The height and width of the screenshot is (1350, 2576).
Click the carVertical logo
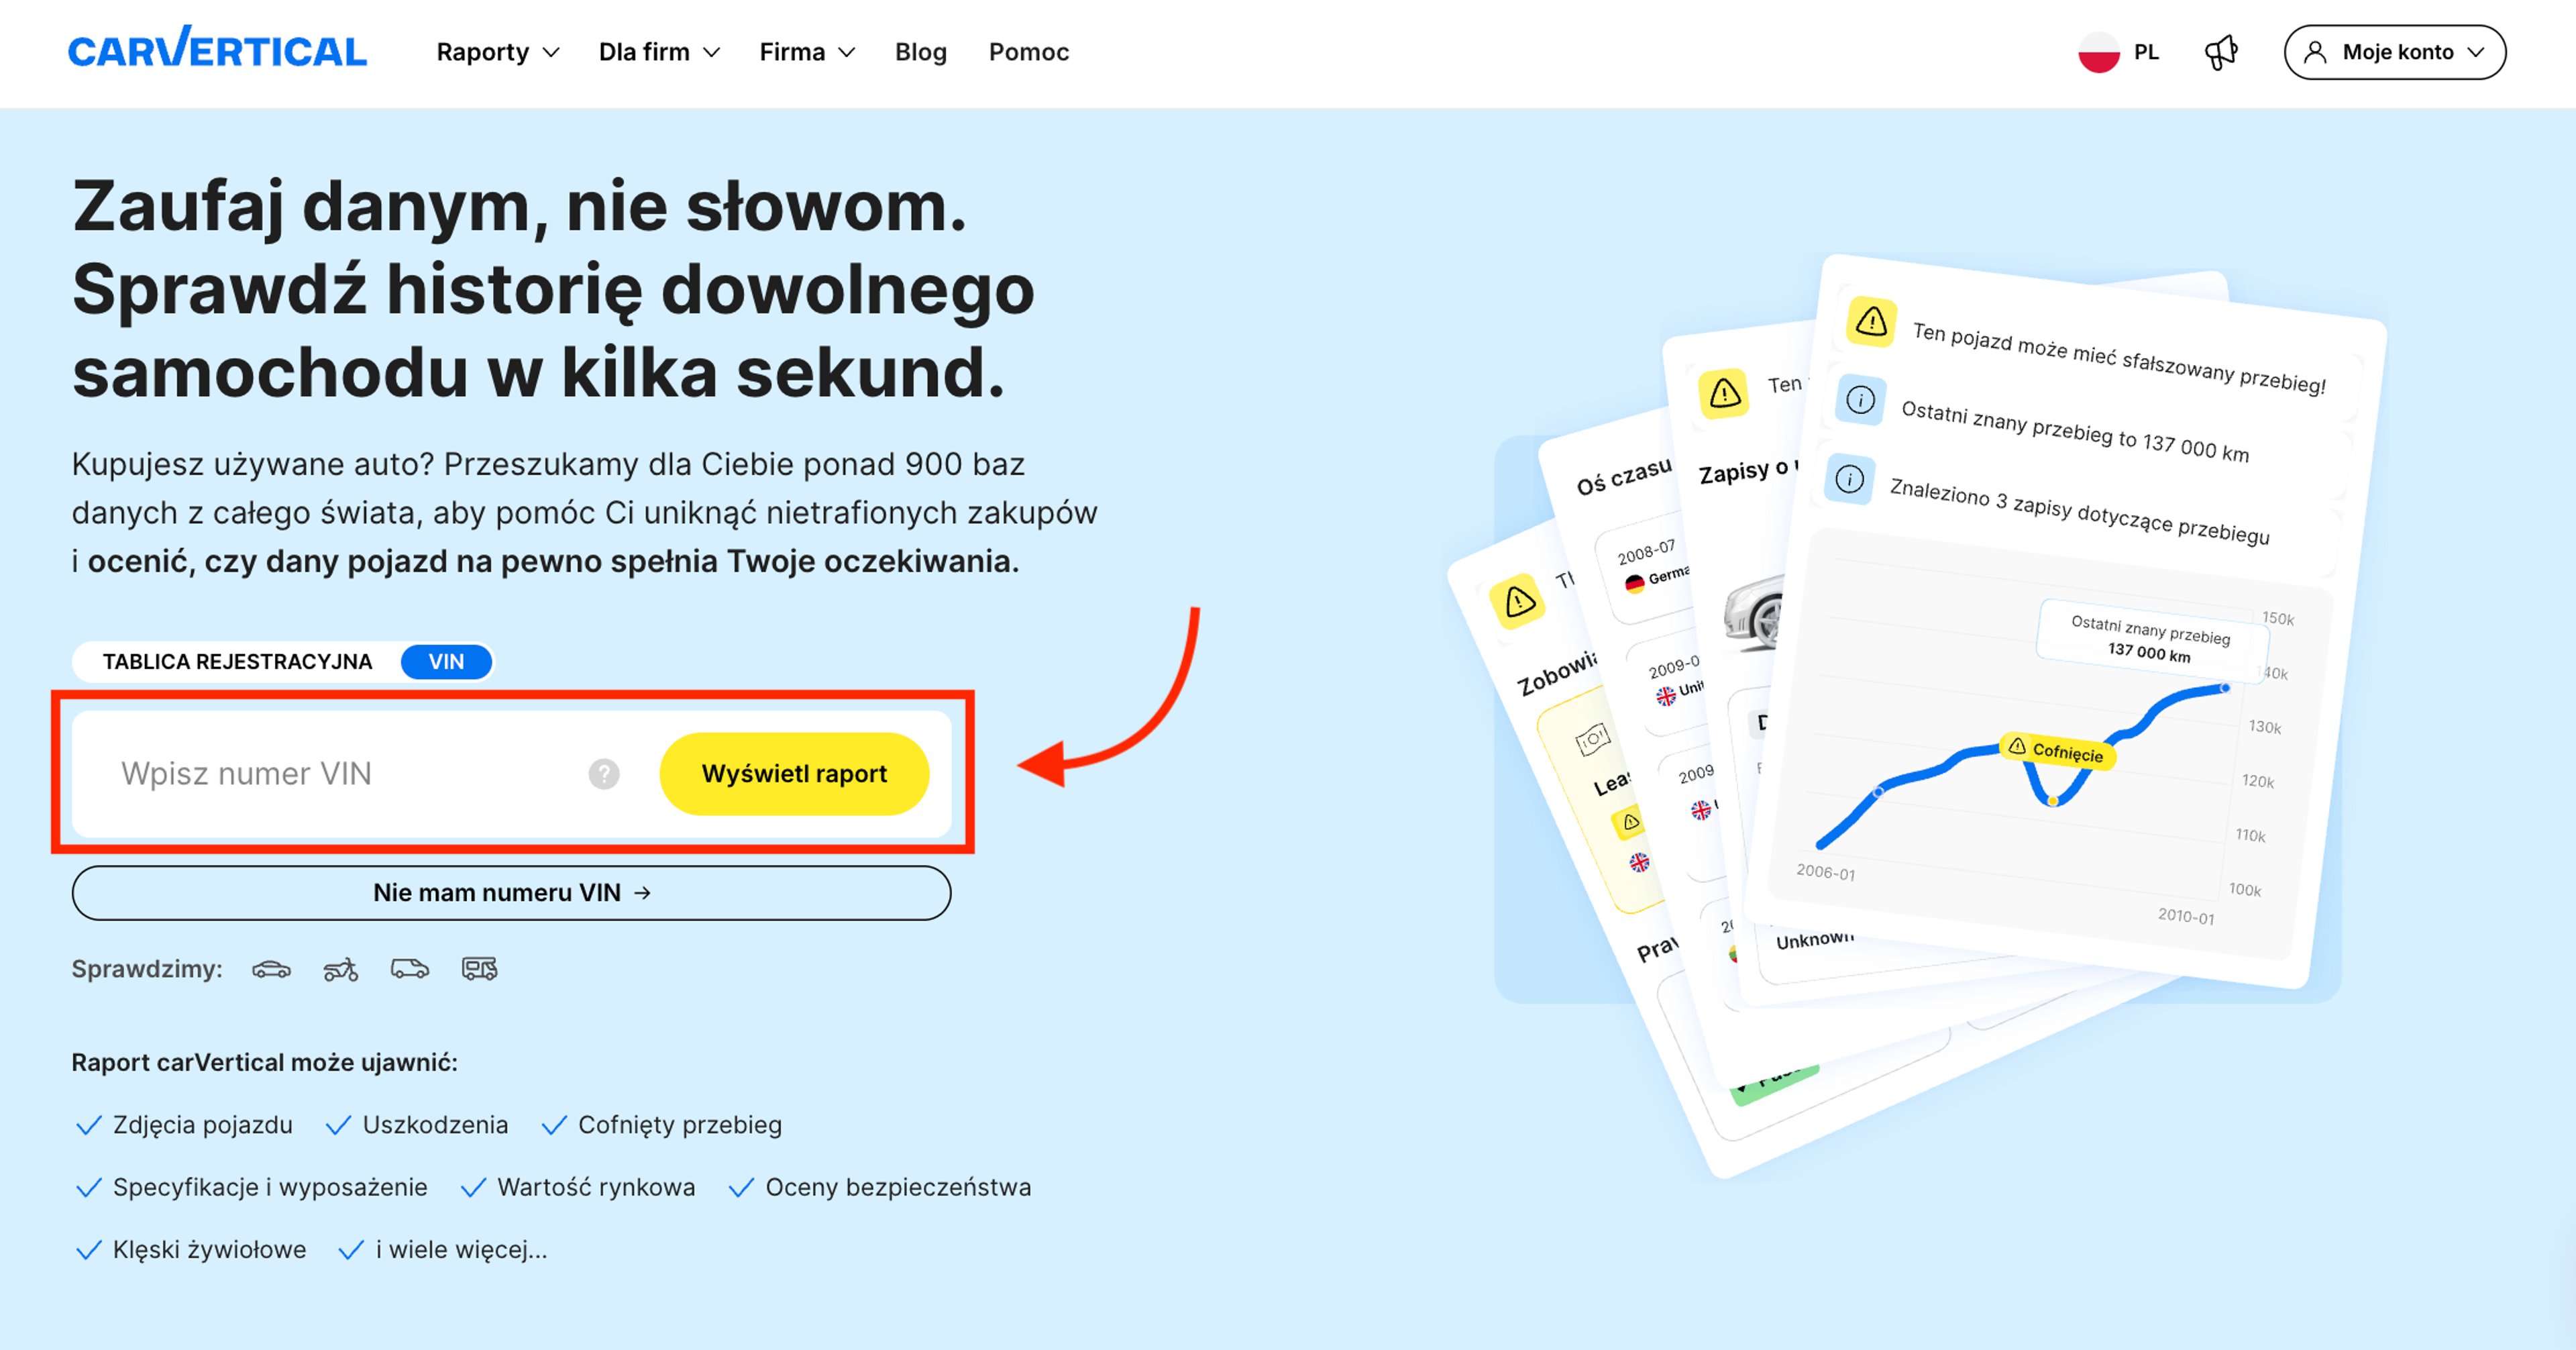217,50
